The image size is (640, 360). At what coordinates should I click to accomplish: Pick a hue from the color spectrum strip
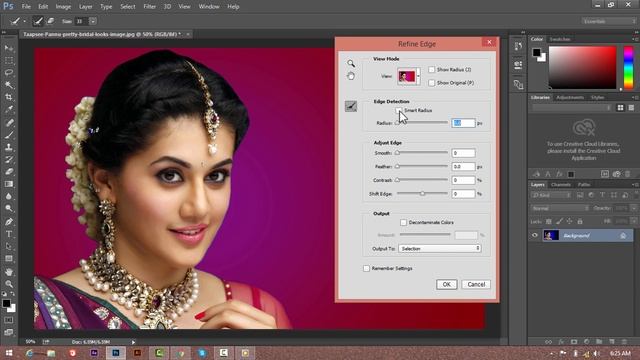pyautogui.click(x=629, y=67)
